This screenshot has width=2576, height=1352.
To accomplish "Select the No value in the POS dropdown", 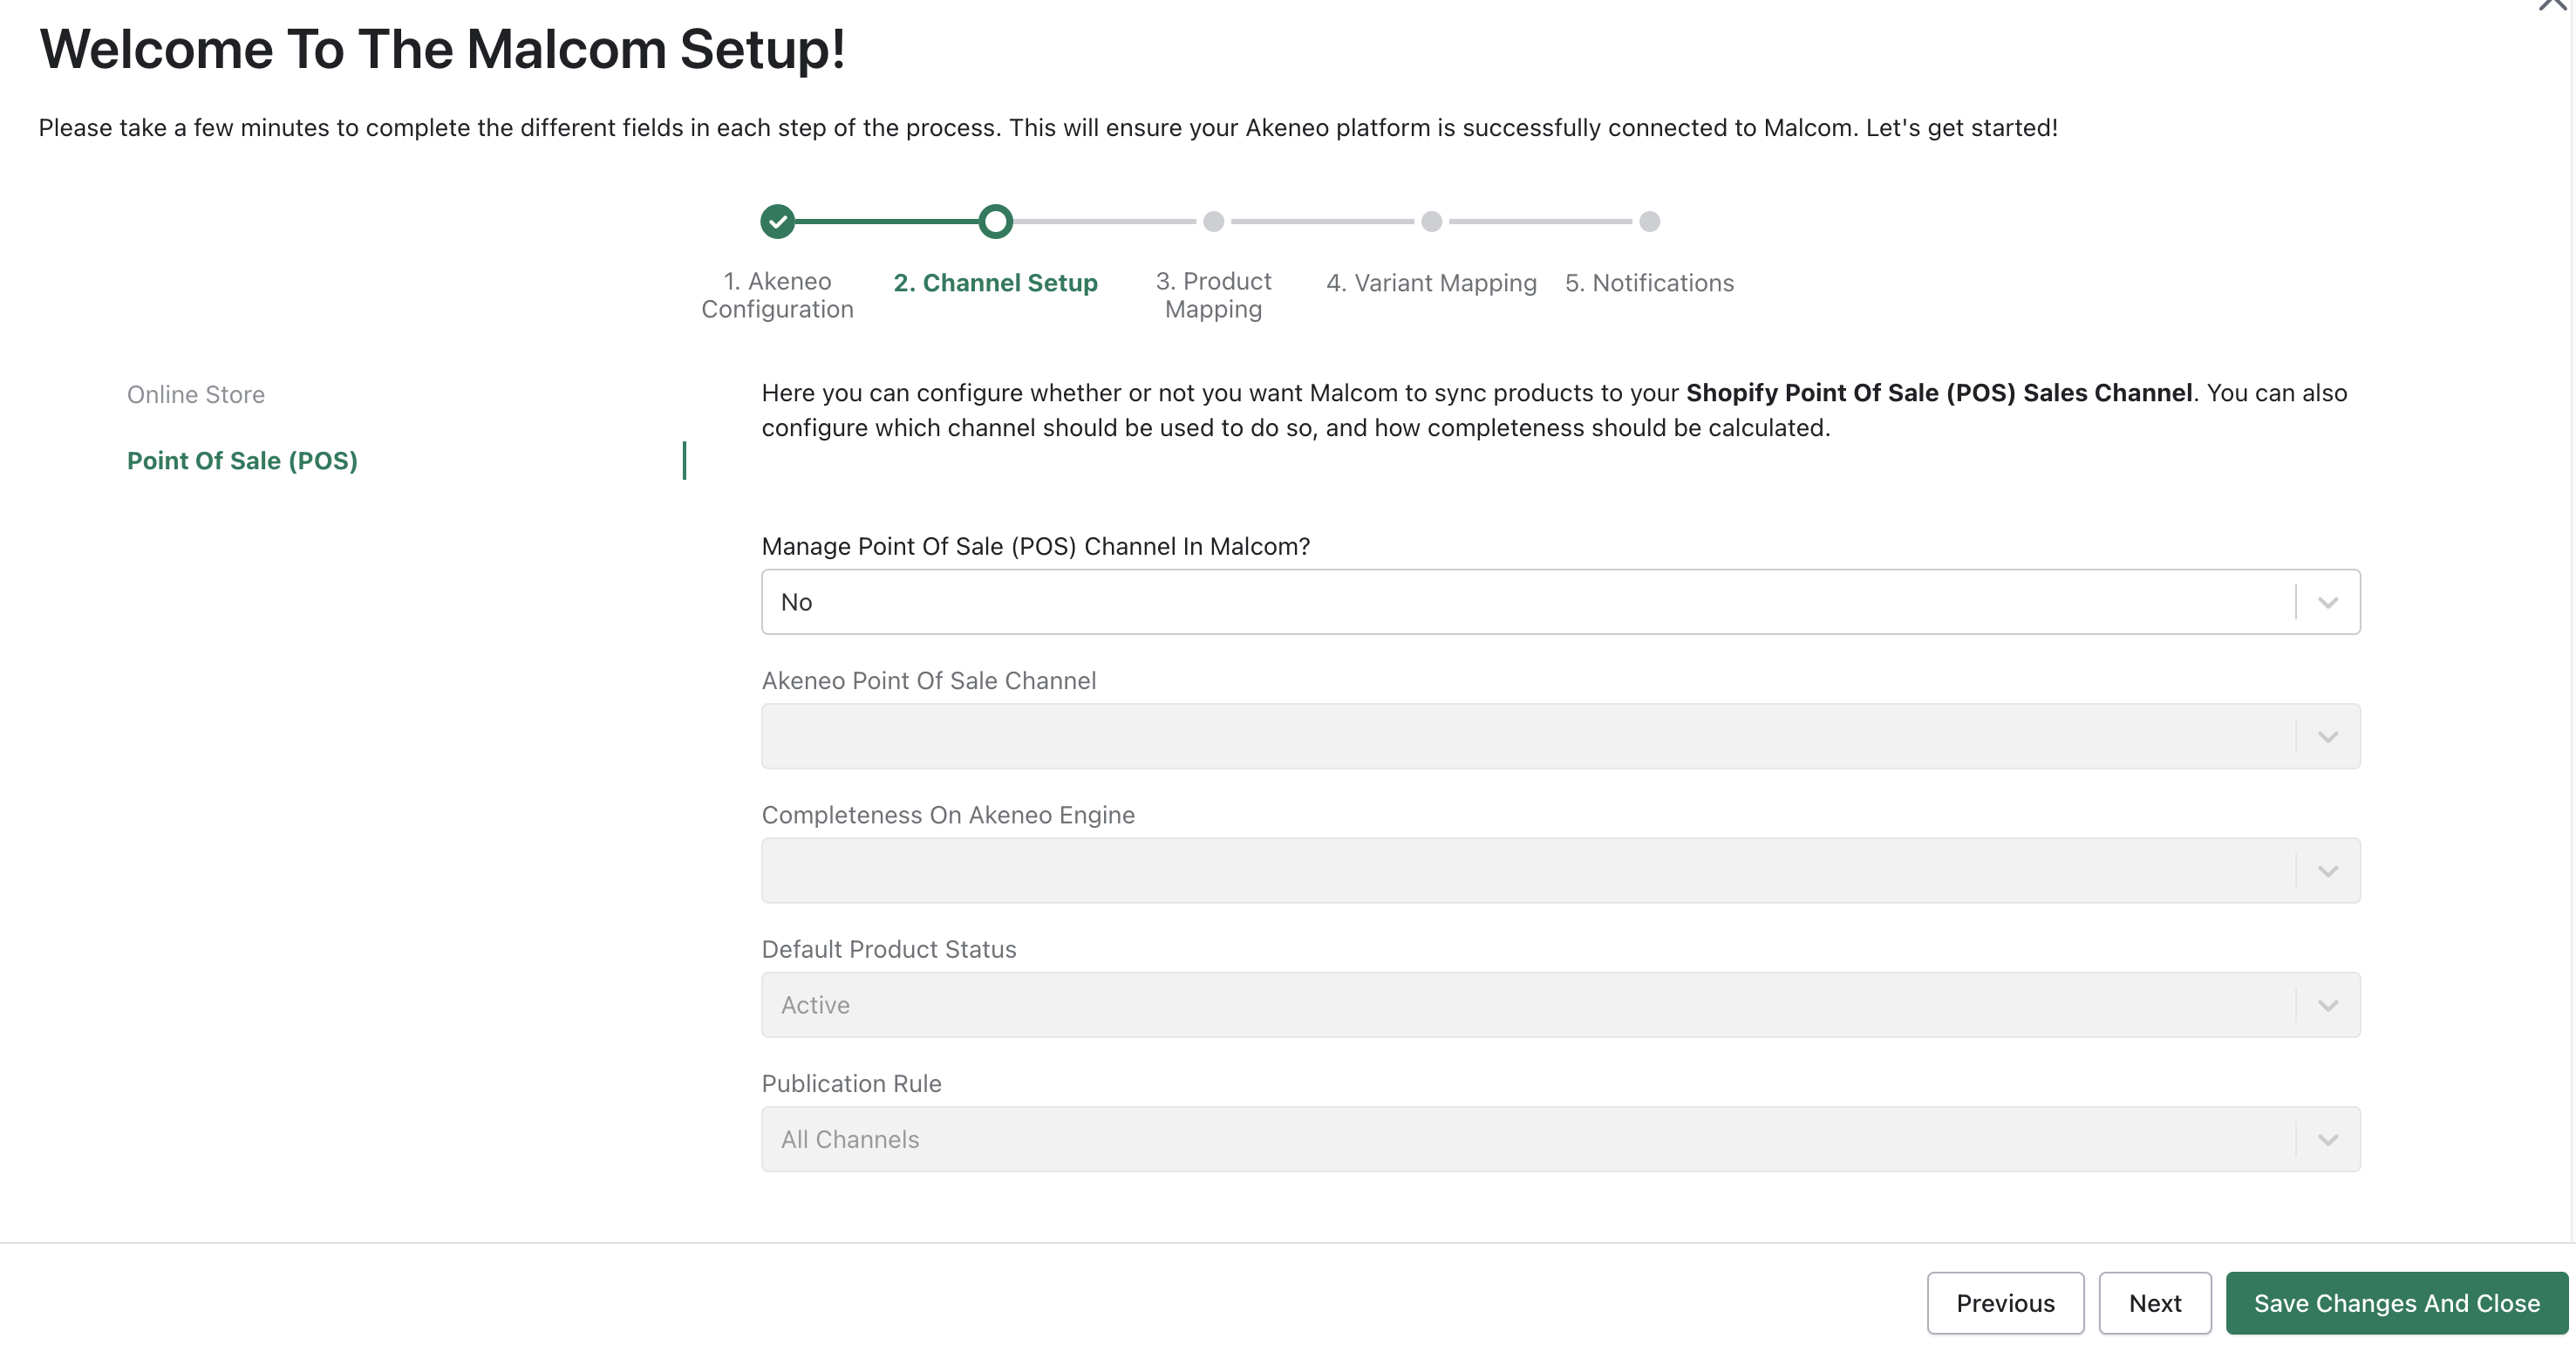I will click(x=796, y=601).
